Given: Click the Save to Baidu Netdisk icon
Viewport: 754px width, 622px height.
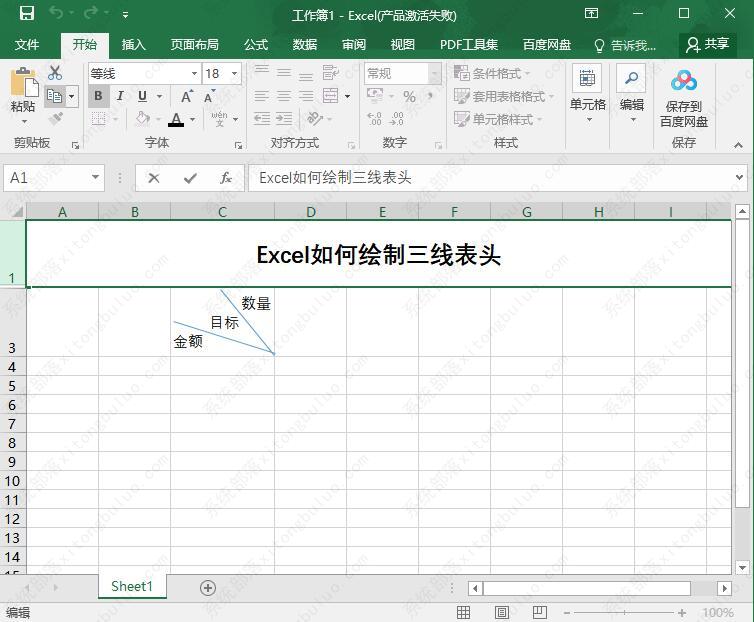Looking at the screenshot, I should (x=683, y=82).
